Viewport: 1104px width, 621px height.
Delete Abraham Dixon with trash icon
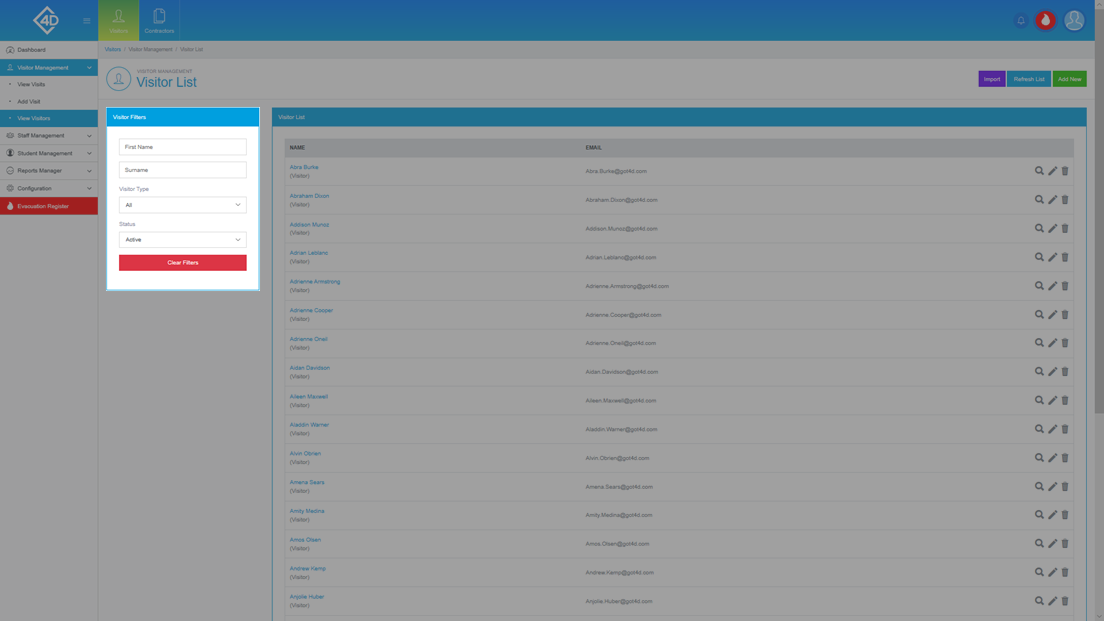(1065, 200)
